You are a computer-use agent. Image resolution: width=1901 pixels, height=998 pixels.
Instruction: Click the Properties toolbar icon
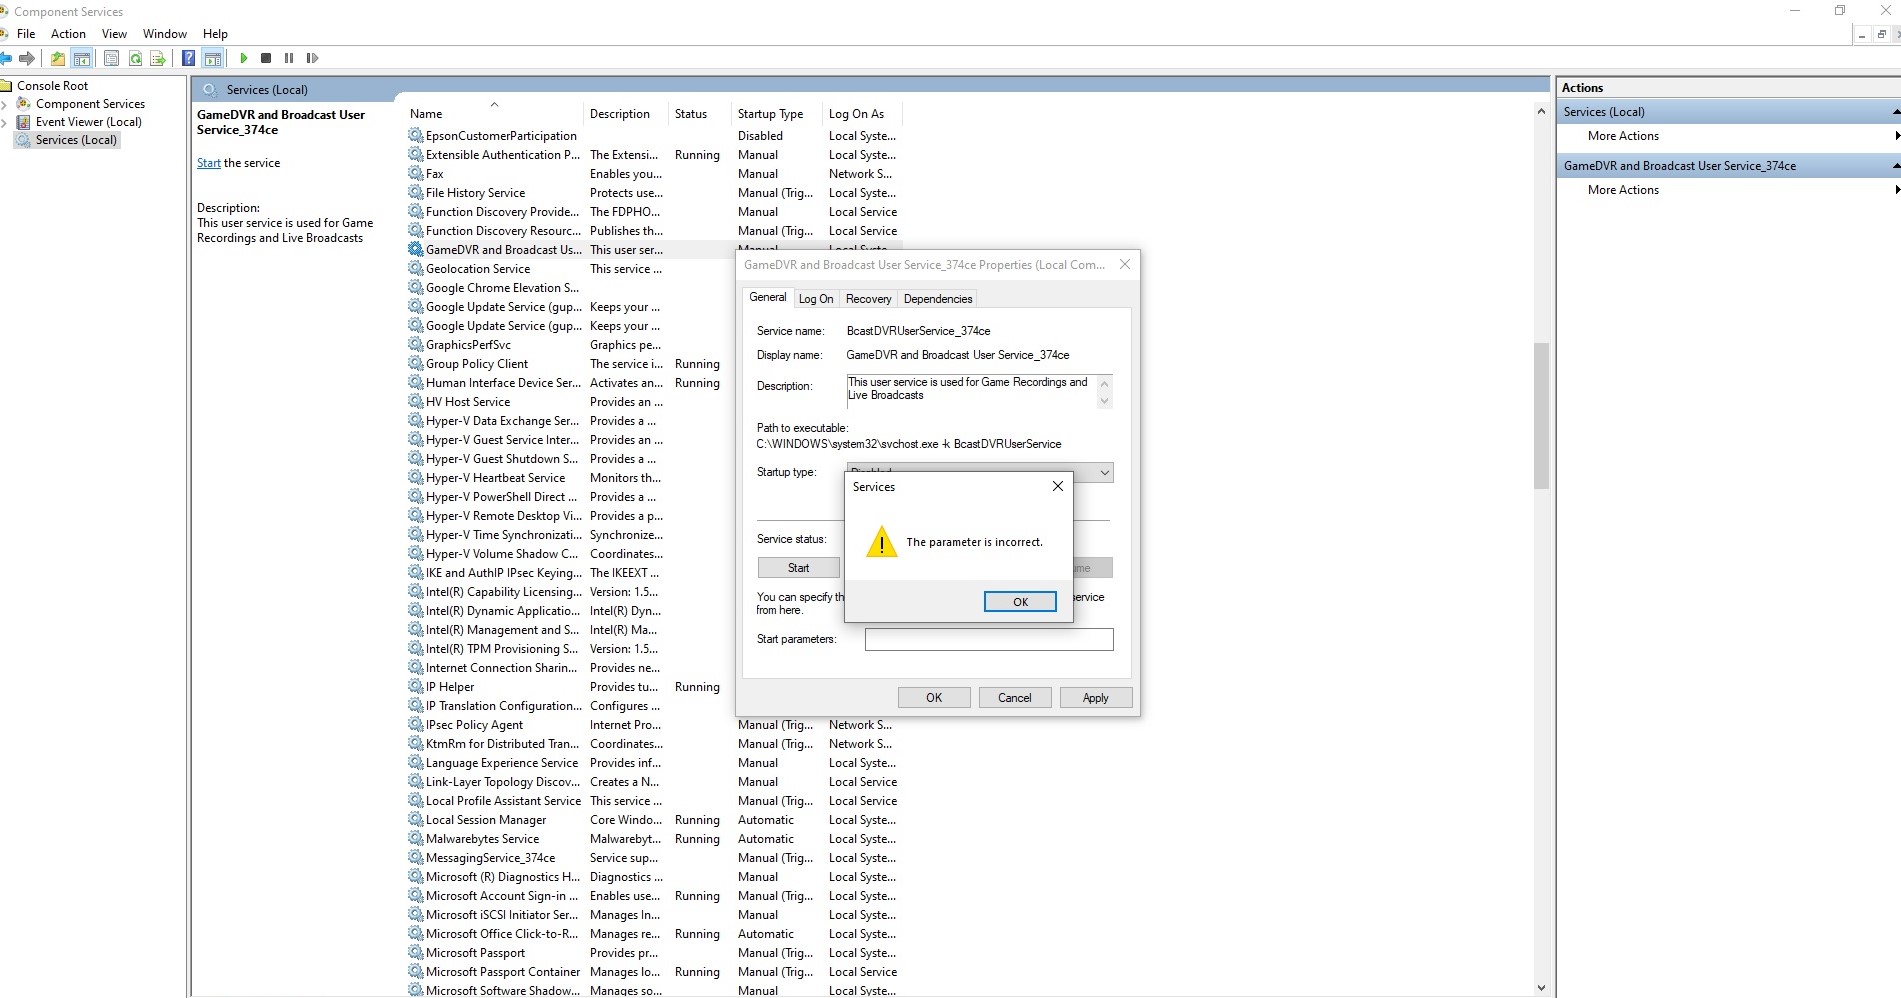[x=111, y=58]
